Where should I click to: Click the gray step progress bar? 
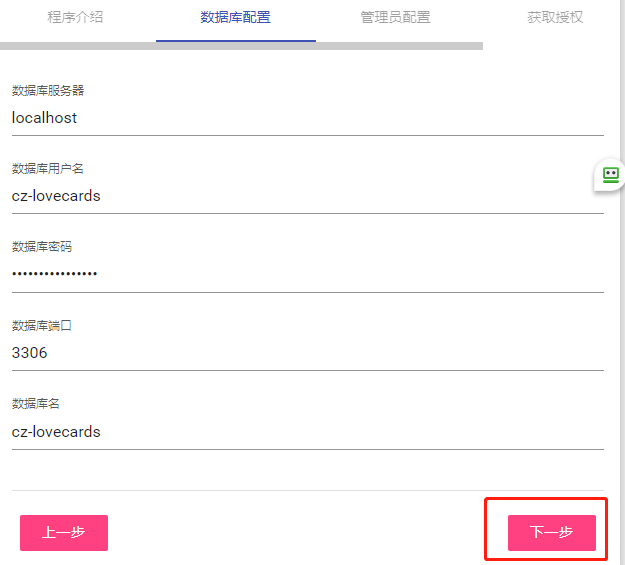400,46
